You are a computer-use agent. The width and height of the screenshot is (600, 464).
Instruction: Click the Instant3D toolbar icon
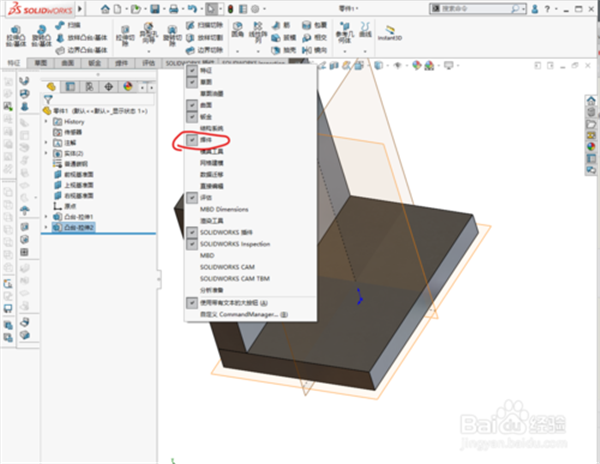(389, 30)
